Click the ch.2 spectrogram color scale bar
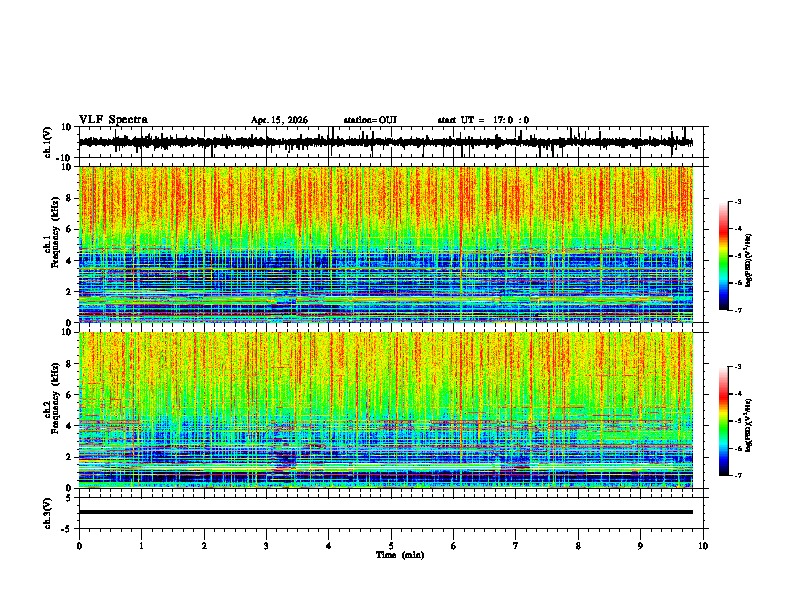 click(723, 421)
